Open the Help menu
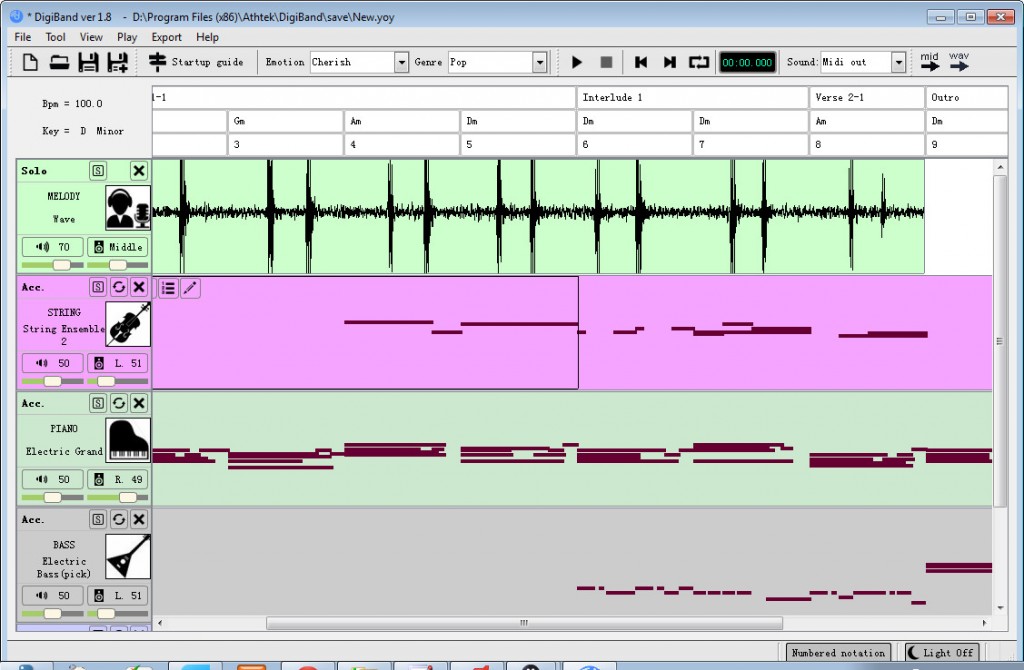This screenshot has height=670, width=1024. (x=207, y=37)
